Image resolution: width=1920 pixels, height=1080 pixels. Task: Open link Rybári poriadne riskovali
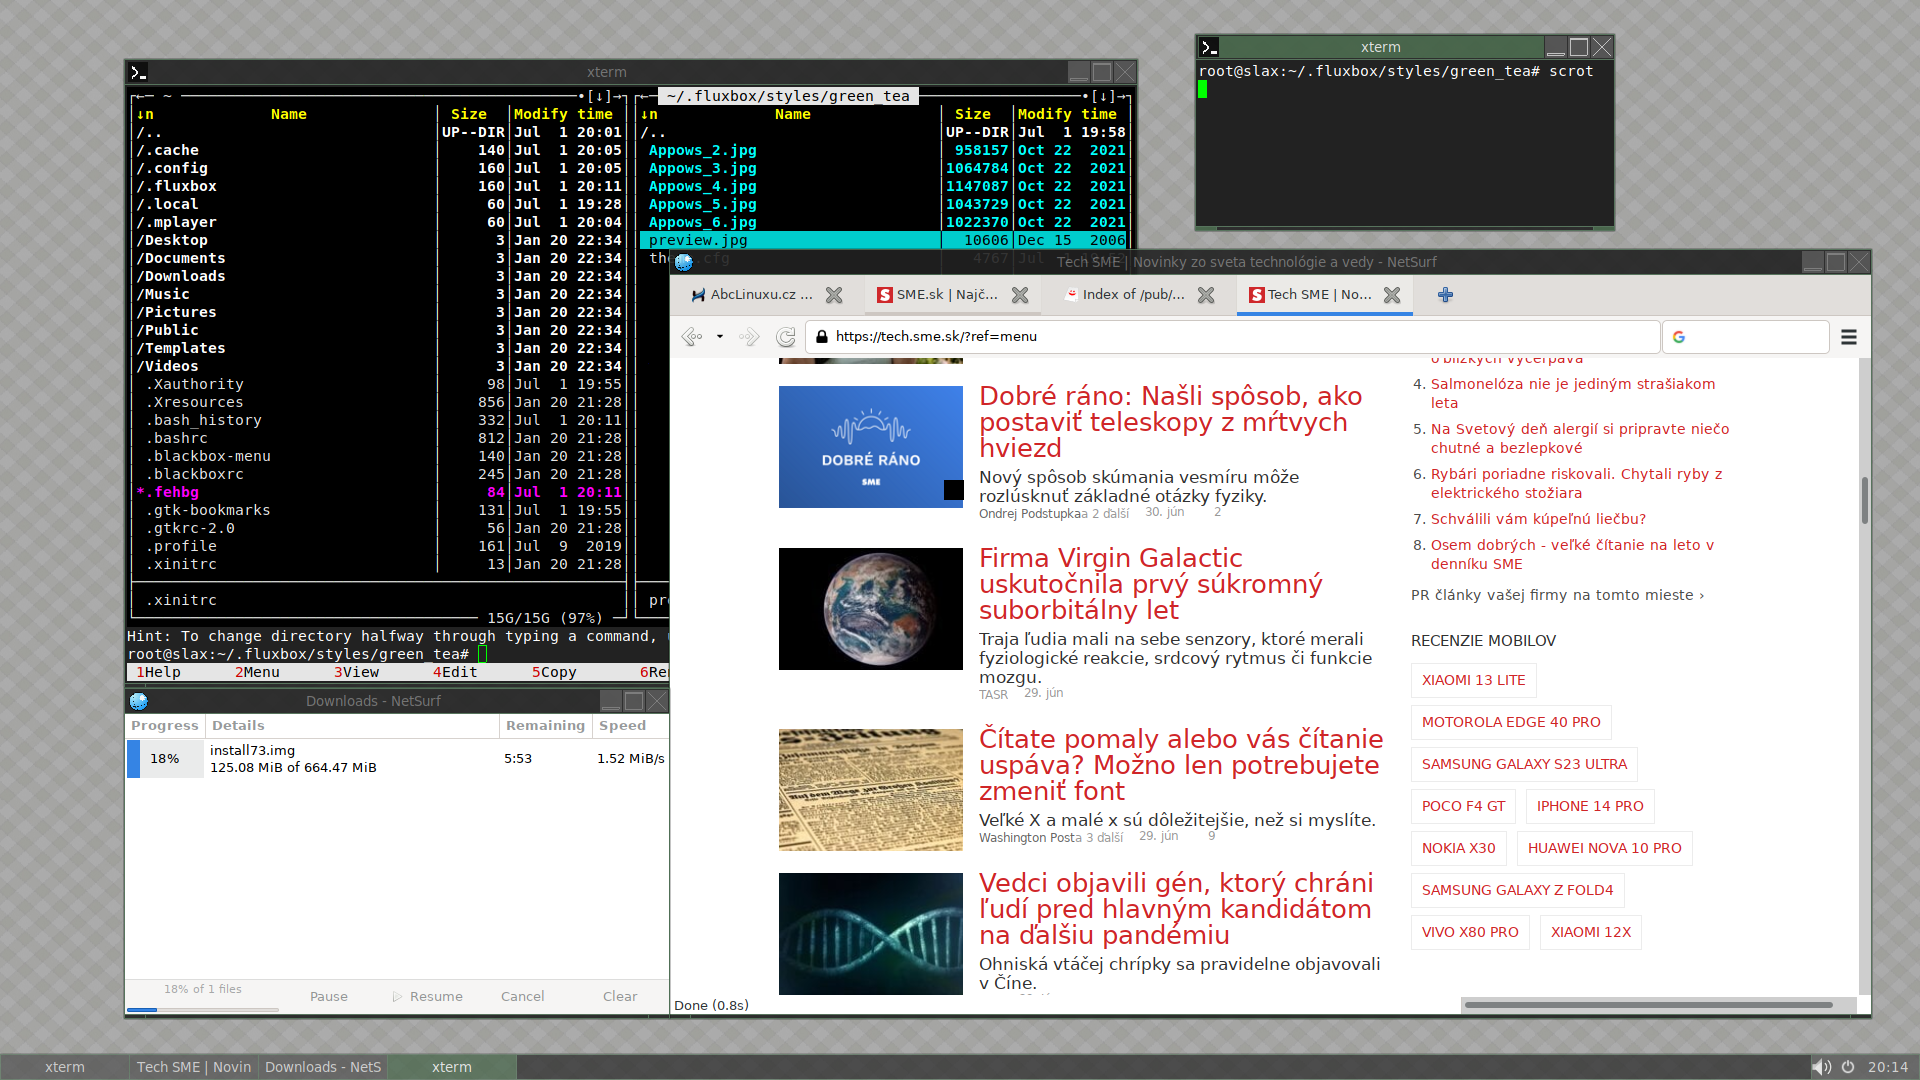(1576, 483)
